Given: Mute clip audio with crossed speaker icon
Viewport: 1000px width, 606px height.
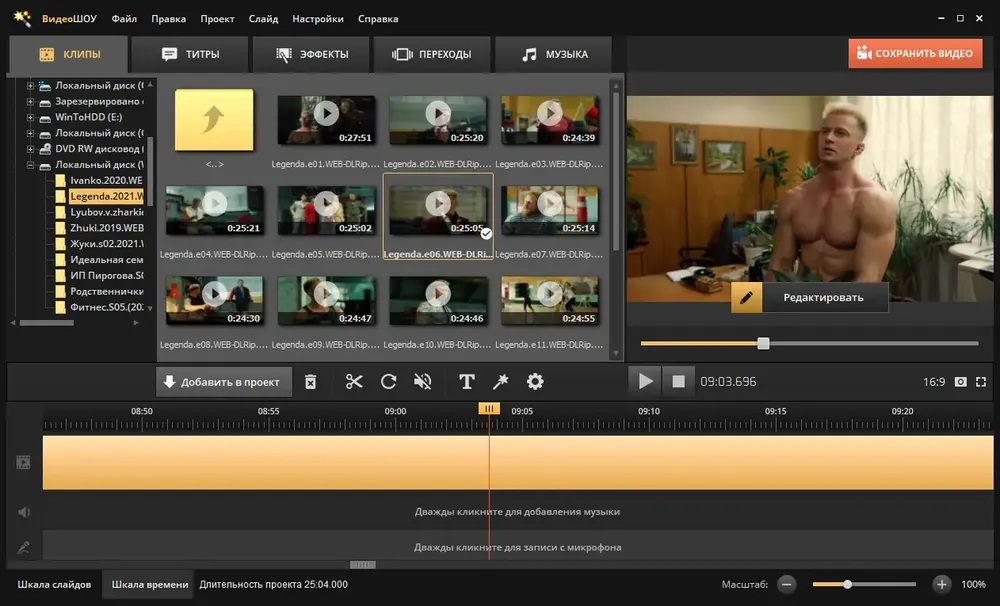Looking at the screenshot, I should pos(422,381).
